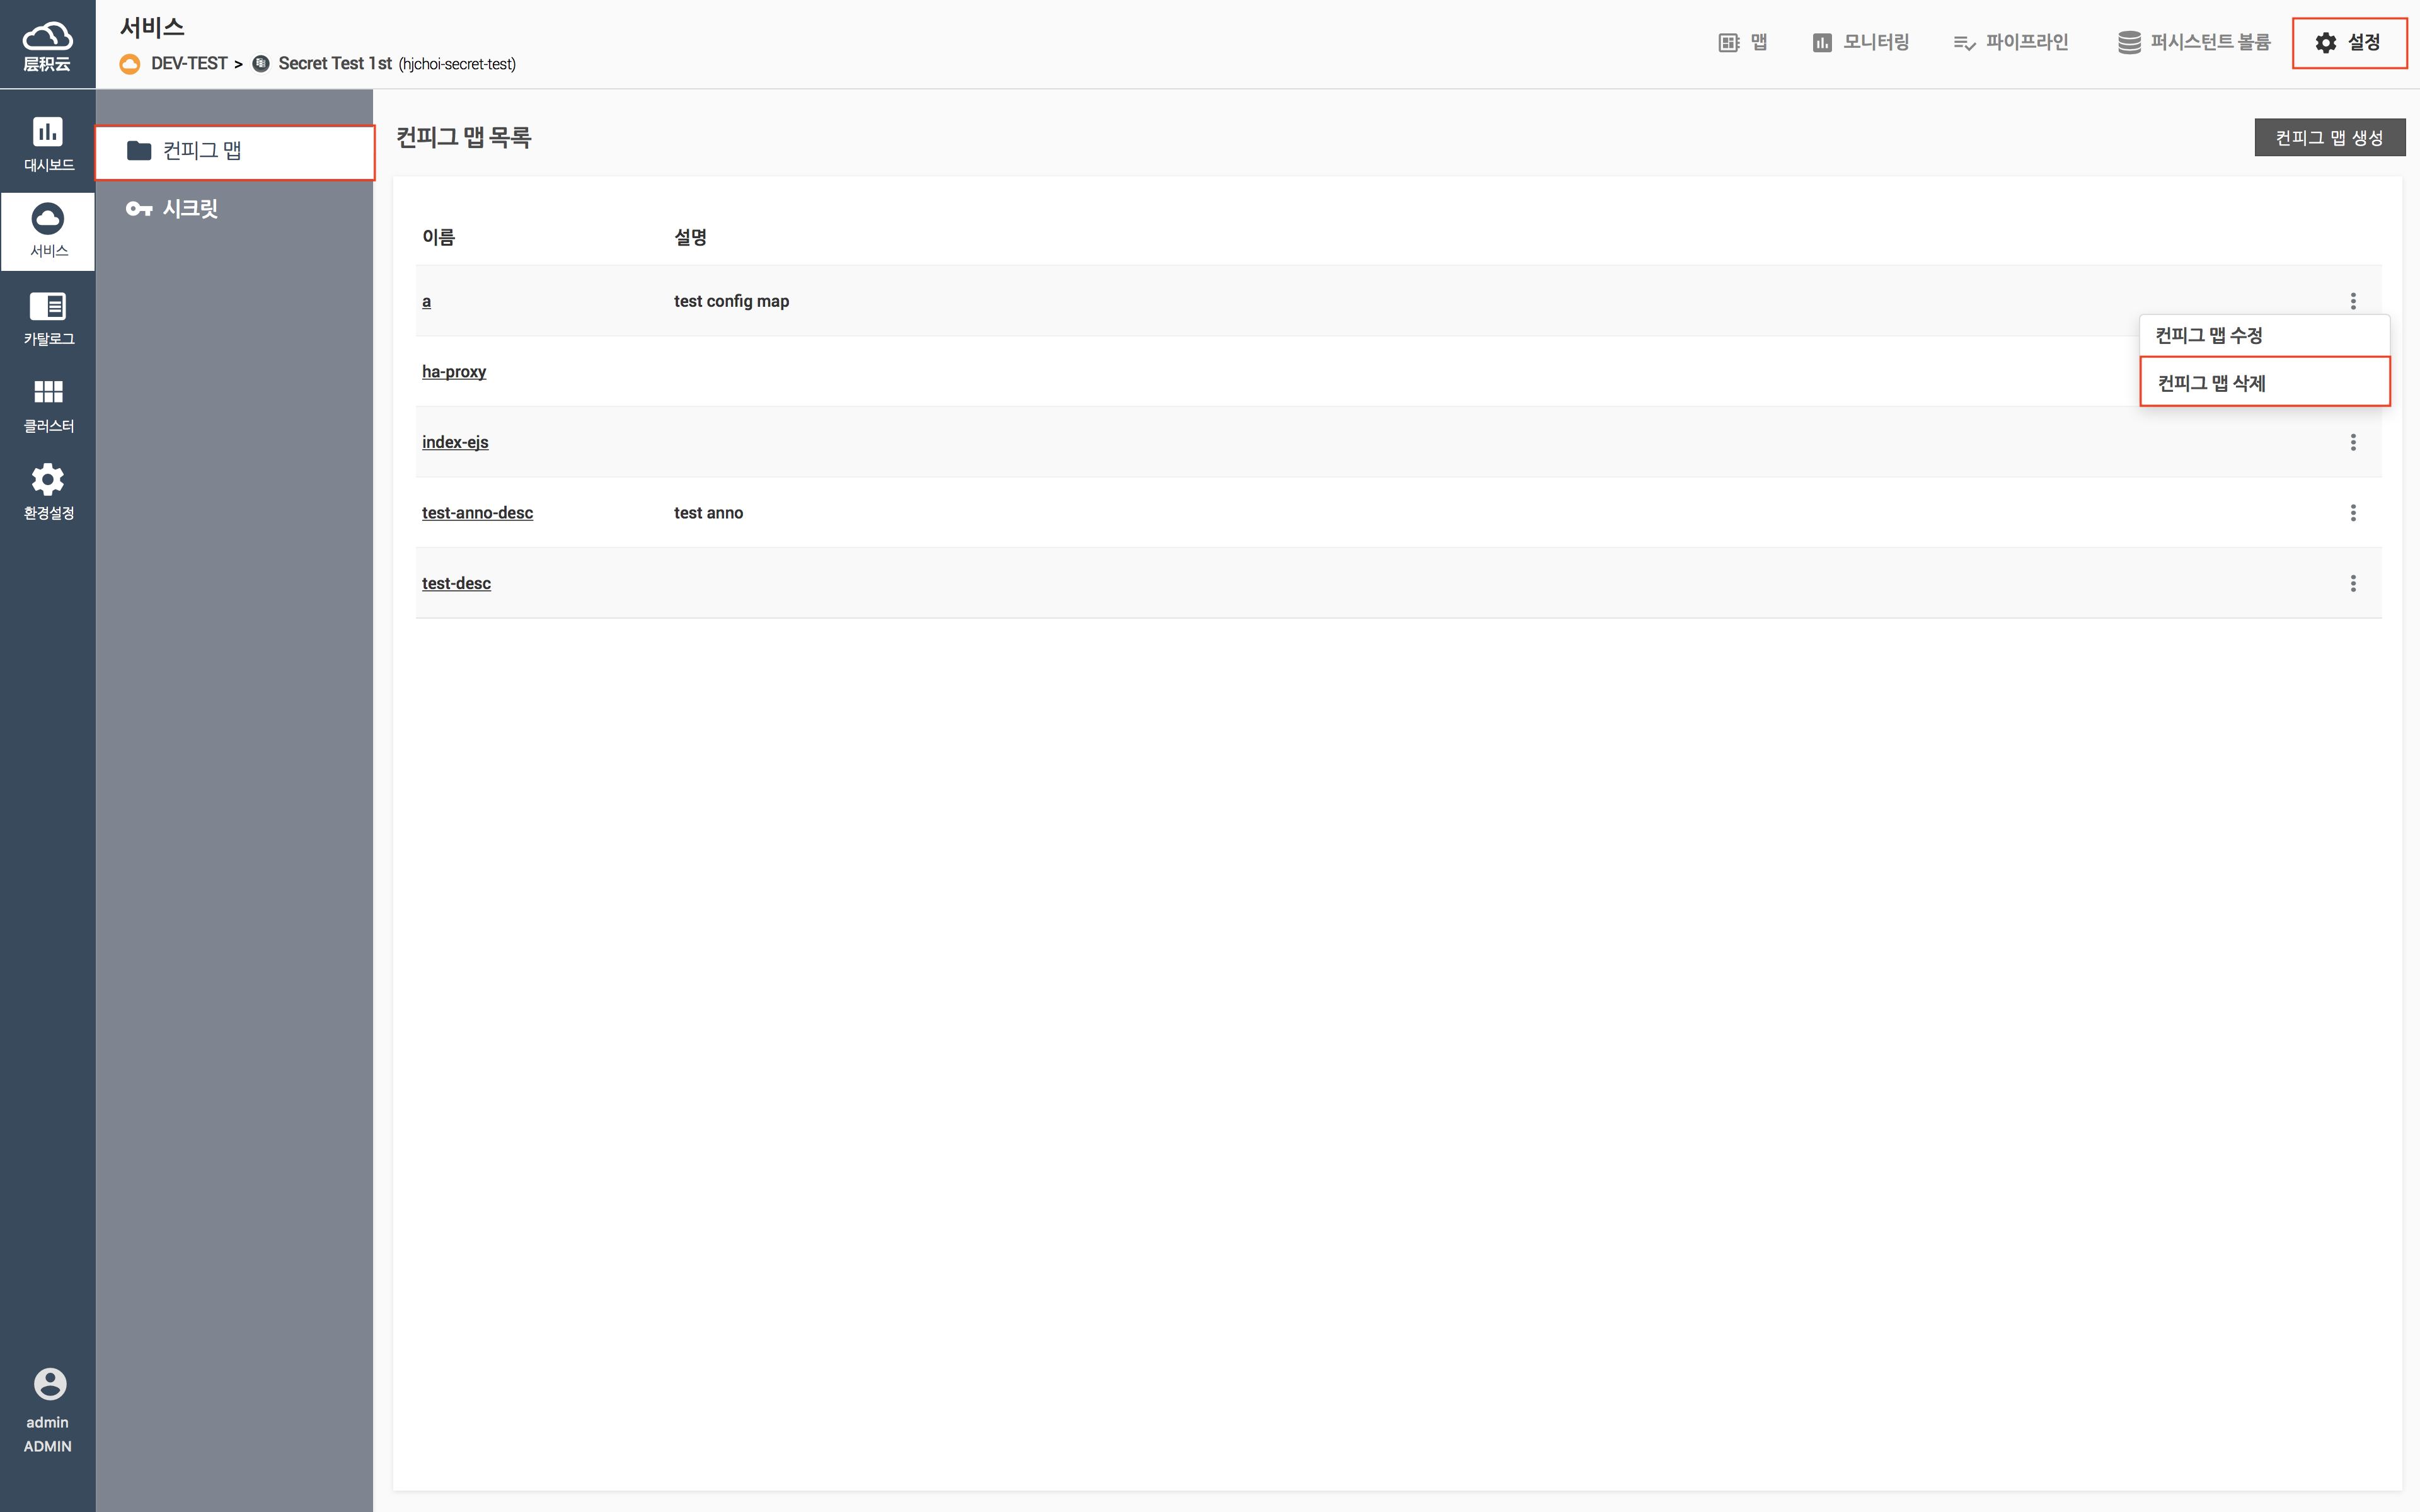Click the 이름 column header
This screenshot has height=1512, width=2420.
(438, 237)
